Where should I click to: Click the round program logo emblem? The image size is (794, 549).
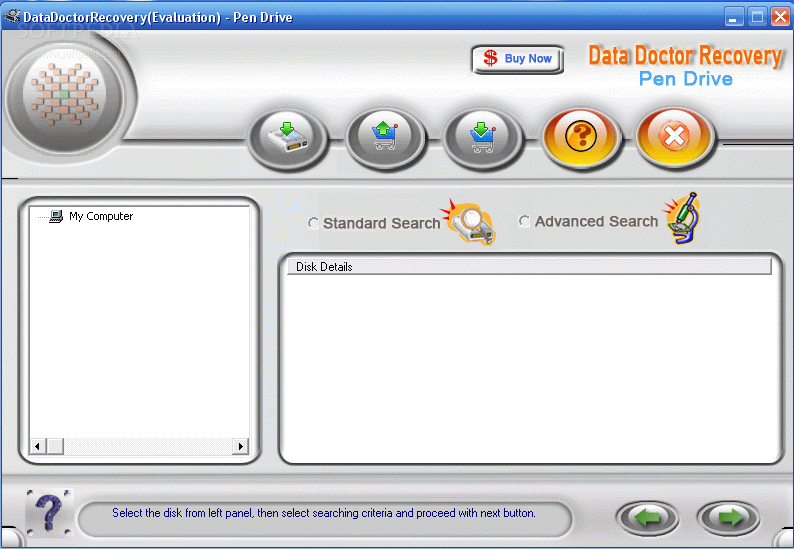[x=65, y=95]
